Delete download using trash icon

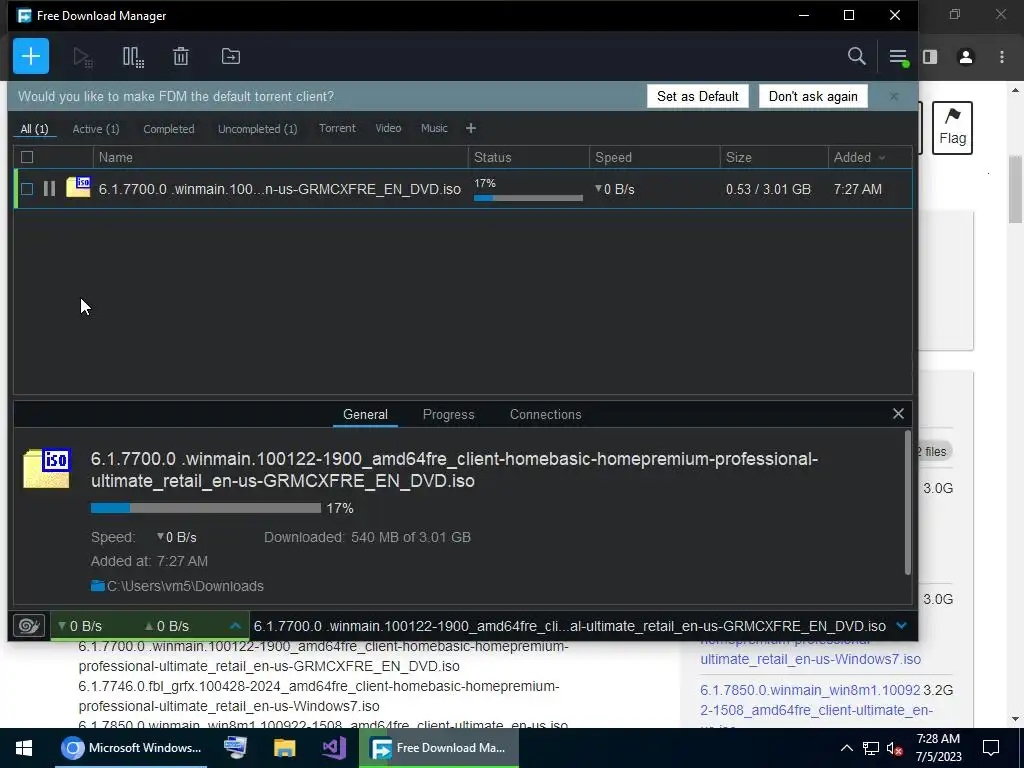pyautogui.click(x=181, y=57)
